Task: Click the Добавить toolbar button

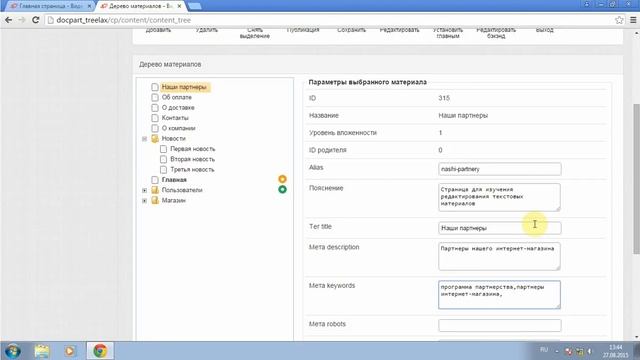Action: pos(158,30)
